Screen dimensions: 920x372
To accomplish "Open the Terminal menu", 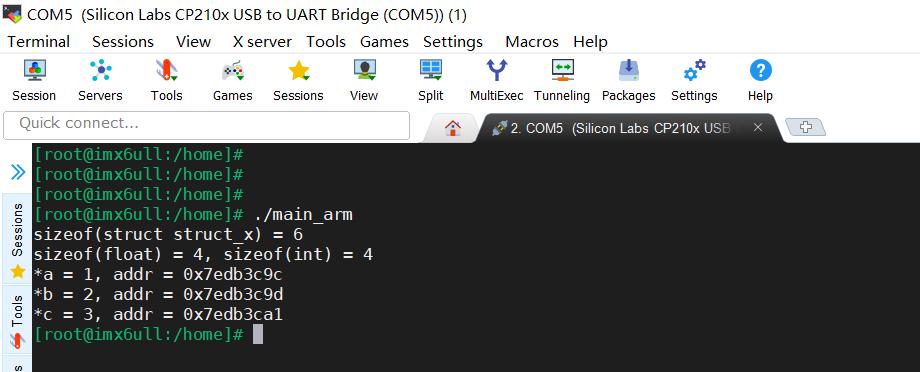I will [39, 42].
